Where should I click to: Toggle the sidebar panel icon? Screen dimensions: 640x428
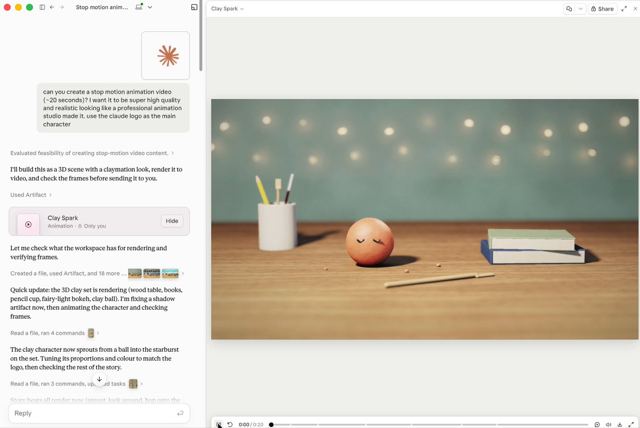(42, 7)
